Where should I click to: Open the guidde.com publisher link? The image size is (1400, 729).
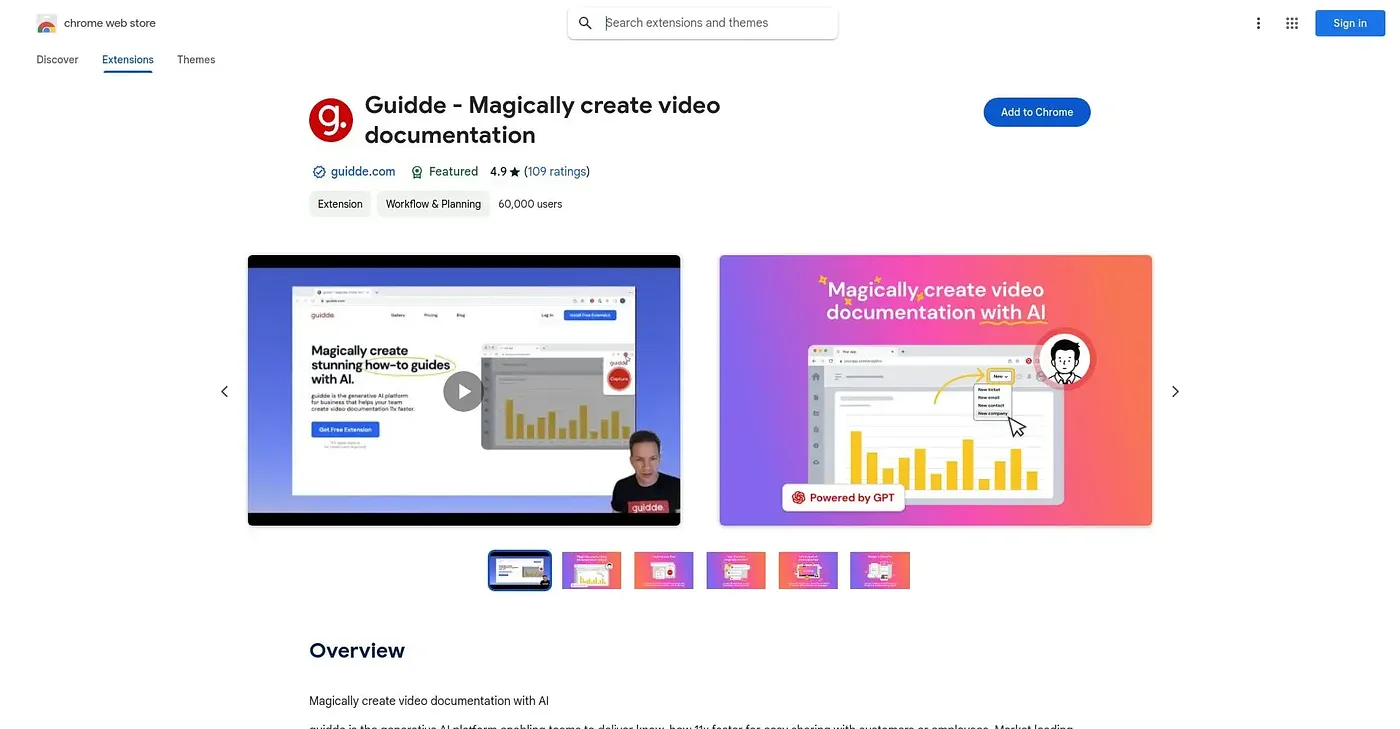tap(363, 172)
